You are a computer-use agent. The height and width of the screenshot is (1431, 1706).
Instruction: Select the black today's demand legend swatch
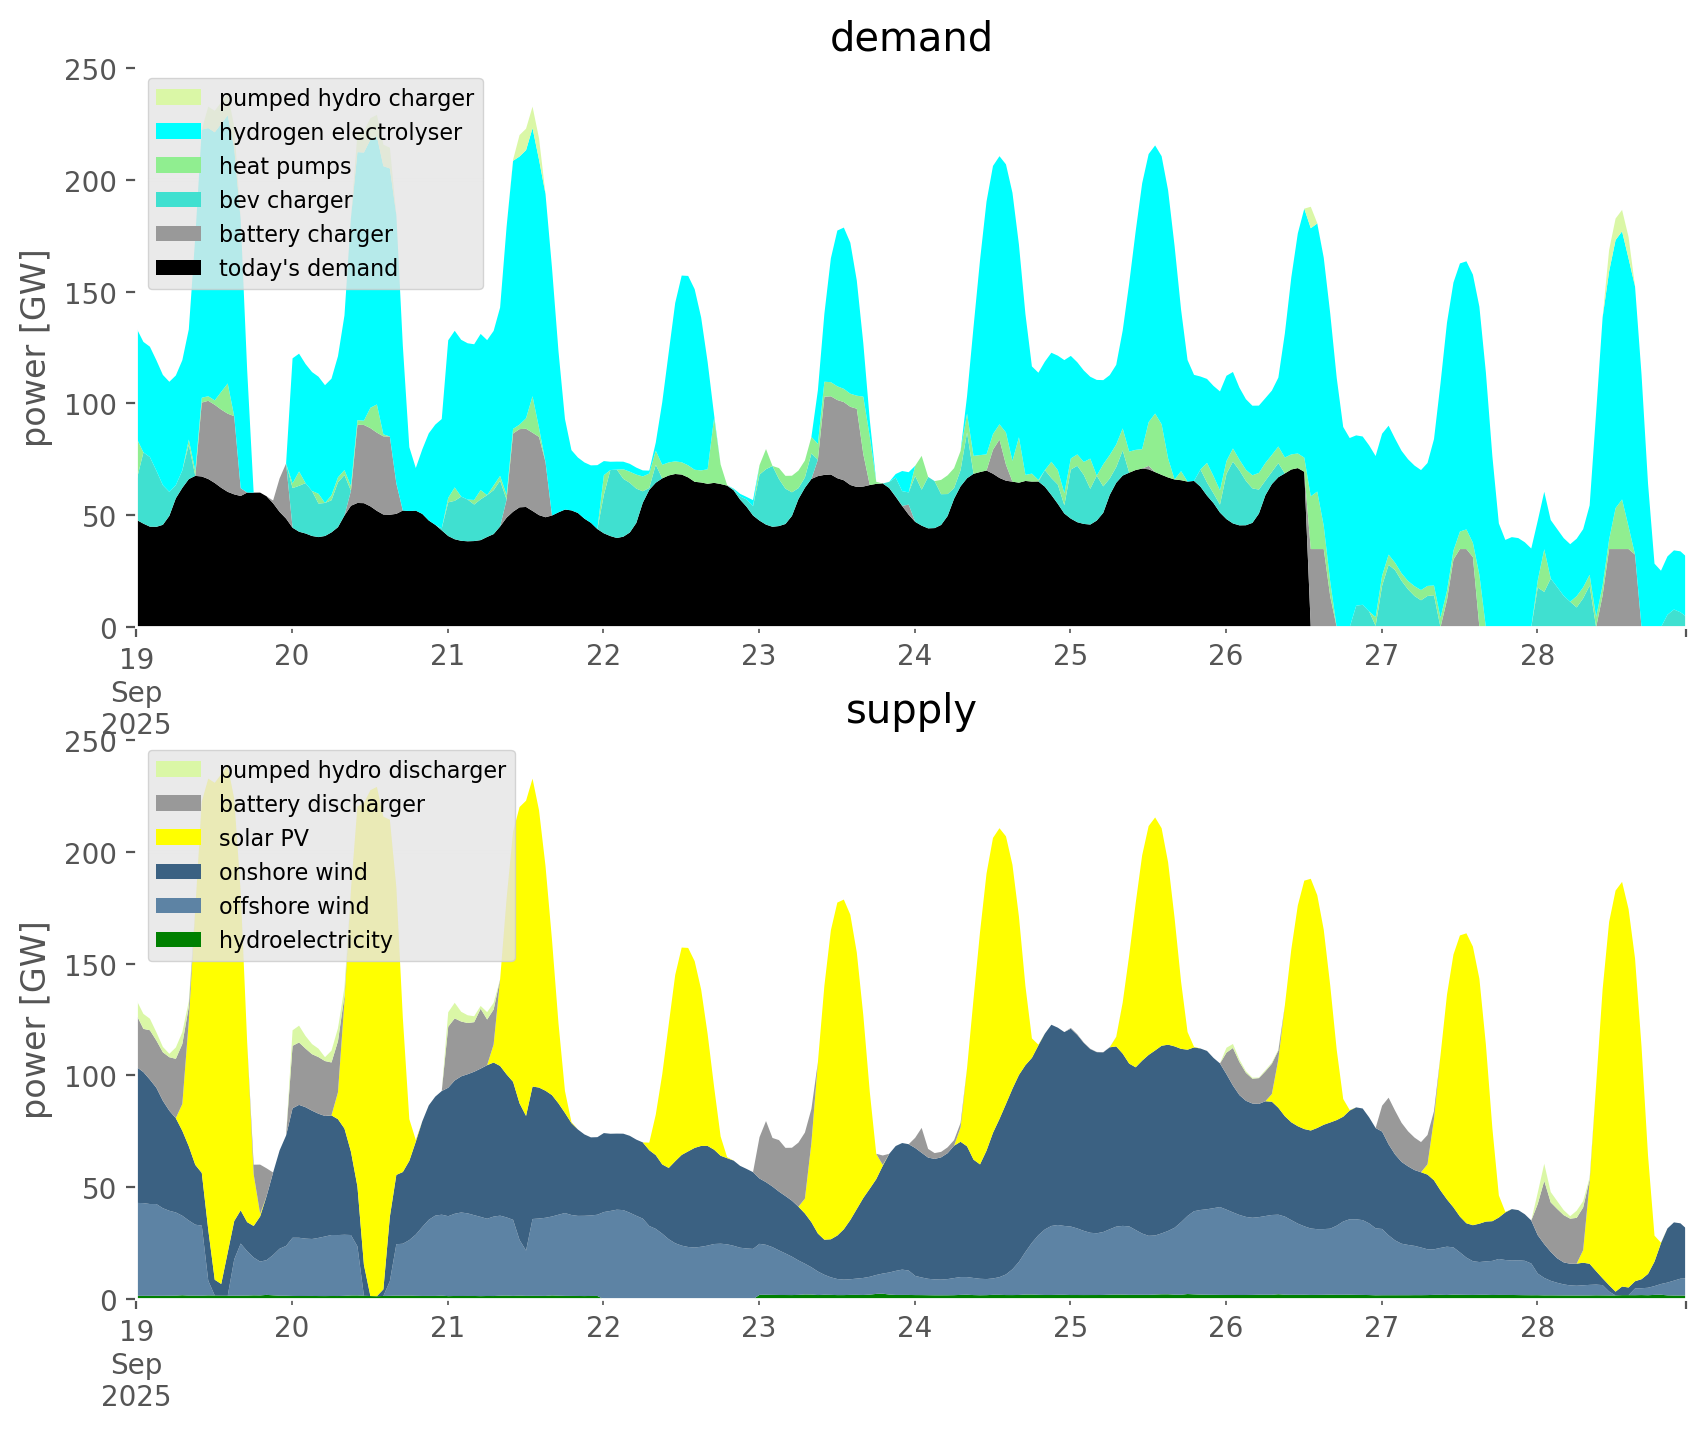tap(180, 268)
